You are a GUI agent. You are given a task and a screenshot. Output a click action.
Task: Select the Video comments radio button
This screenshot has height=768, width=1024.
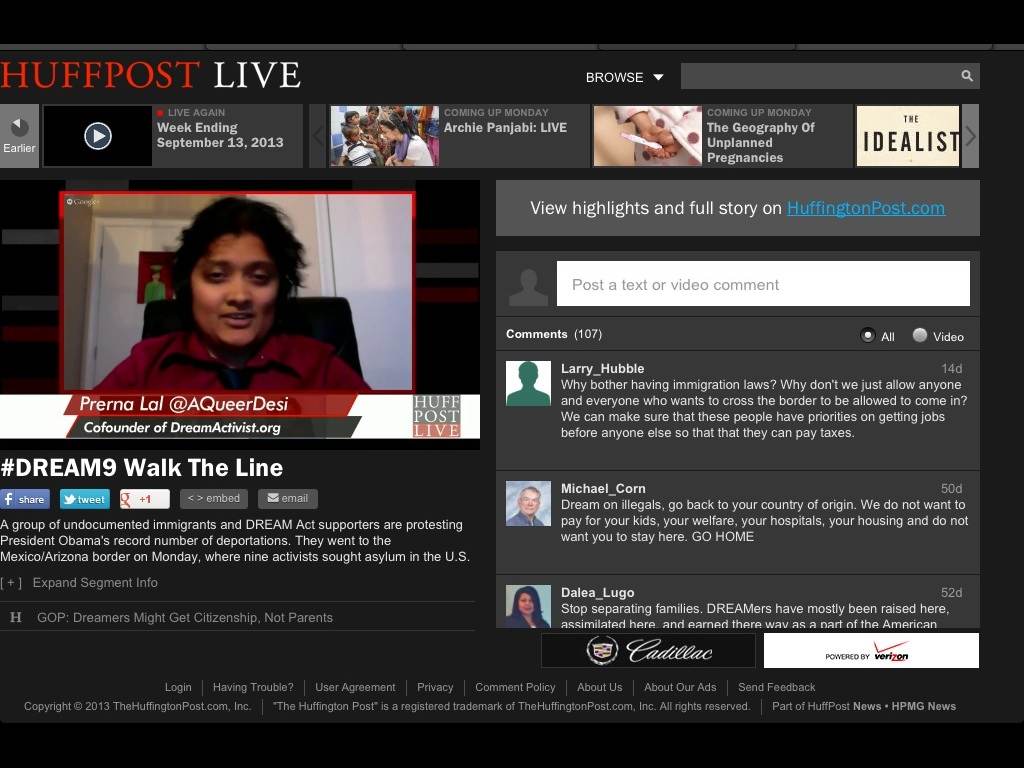pyautogui.click(x=920, y=336)
